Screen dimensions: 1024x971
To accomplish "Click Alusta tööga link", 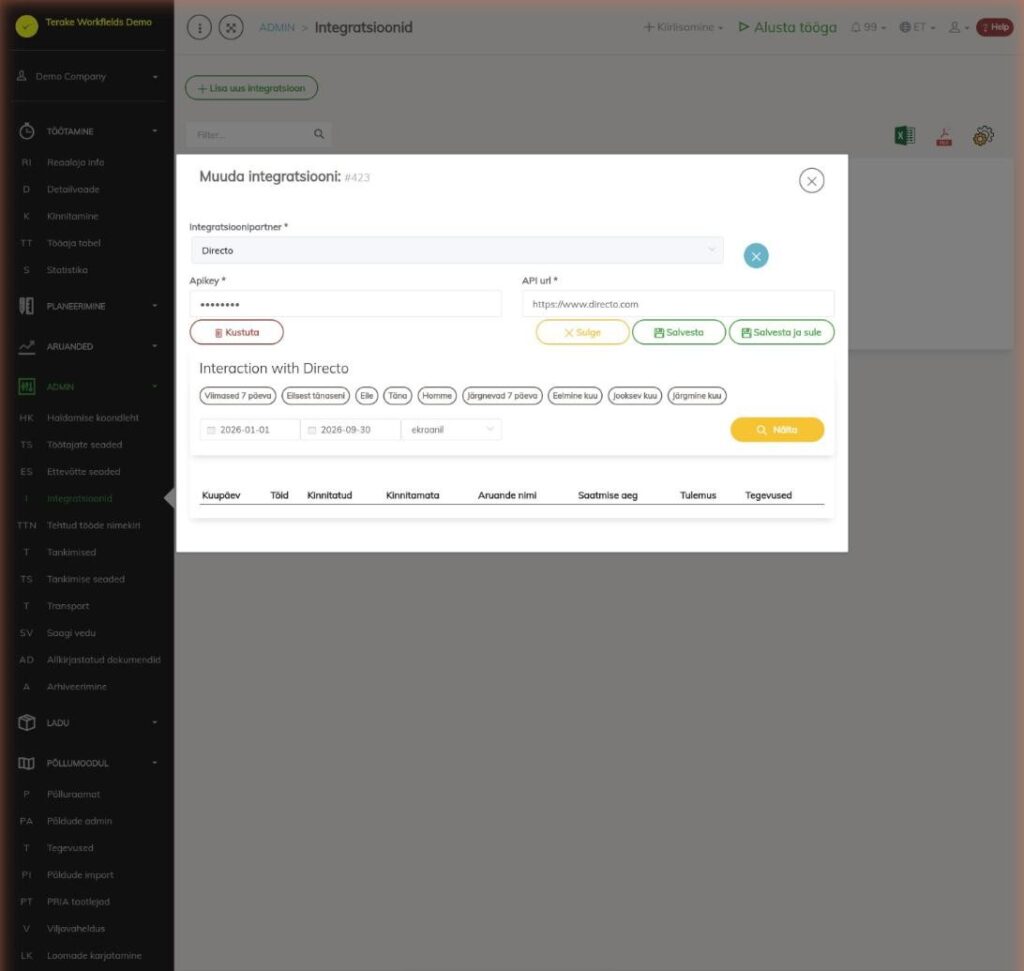I will click(788, 27).
